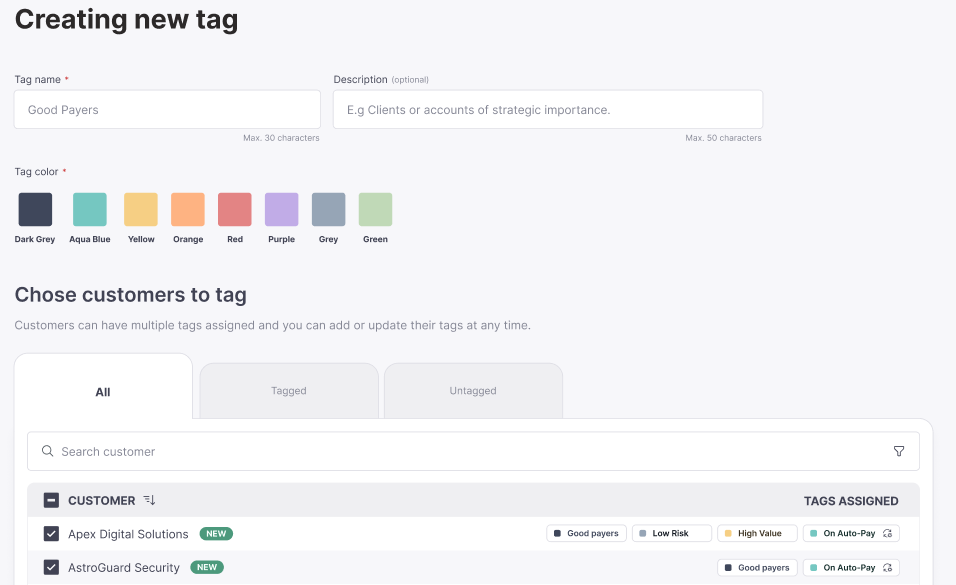Choose the Purple tag color swatch
Viewport: 956px width, 585px height.
point(282,210)
